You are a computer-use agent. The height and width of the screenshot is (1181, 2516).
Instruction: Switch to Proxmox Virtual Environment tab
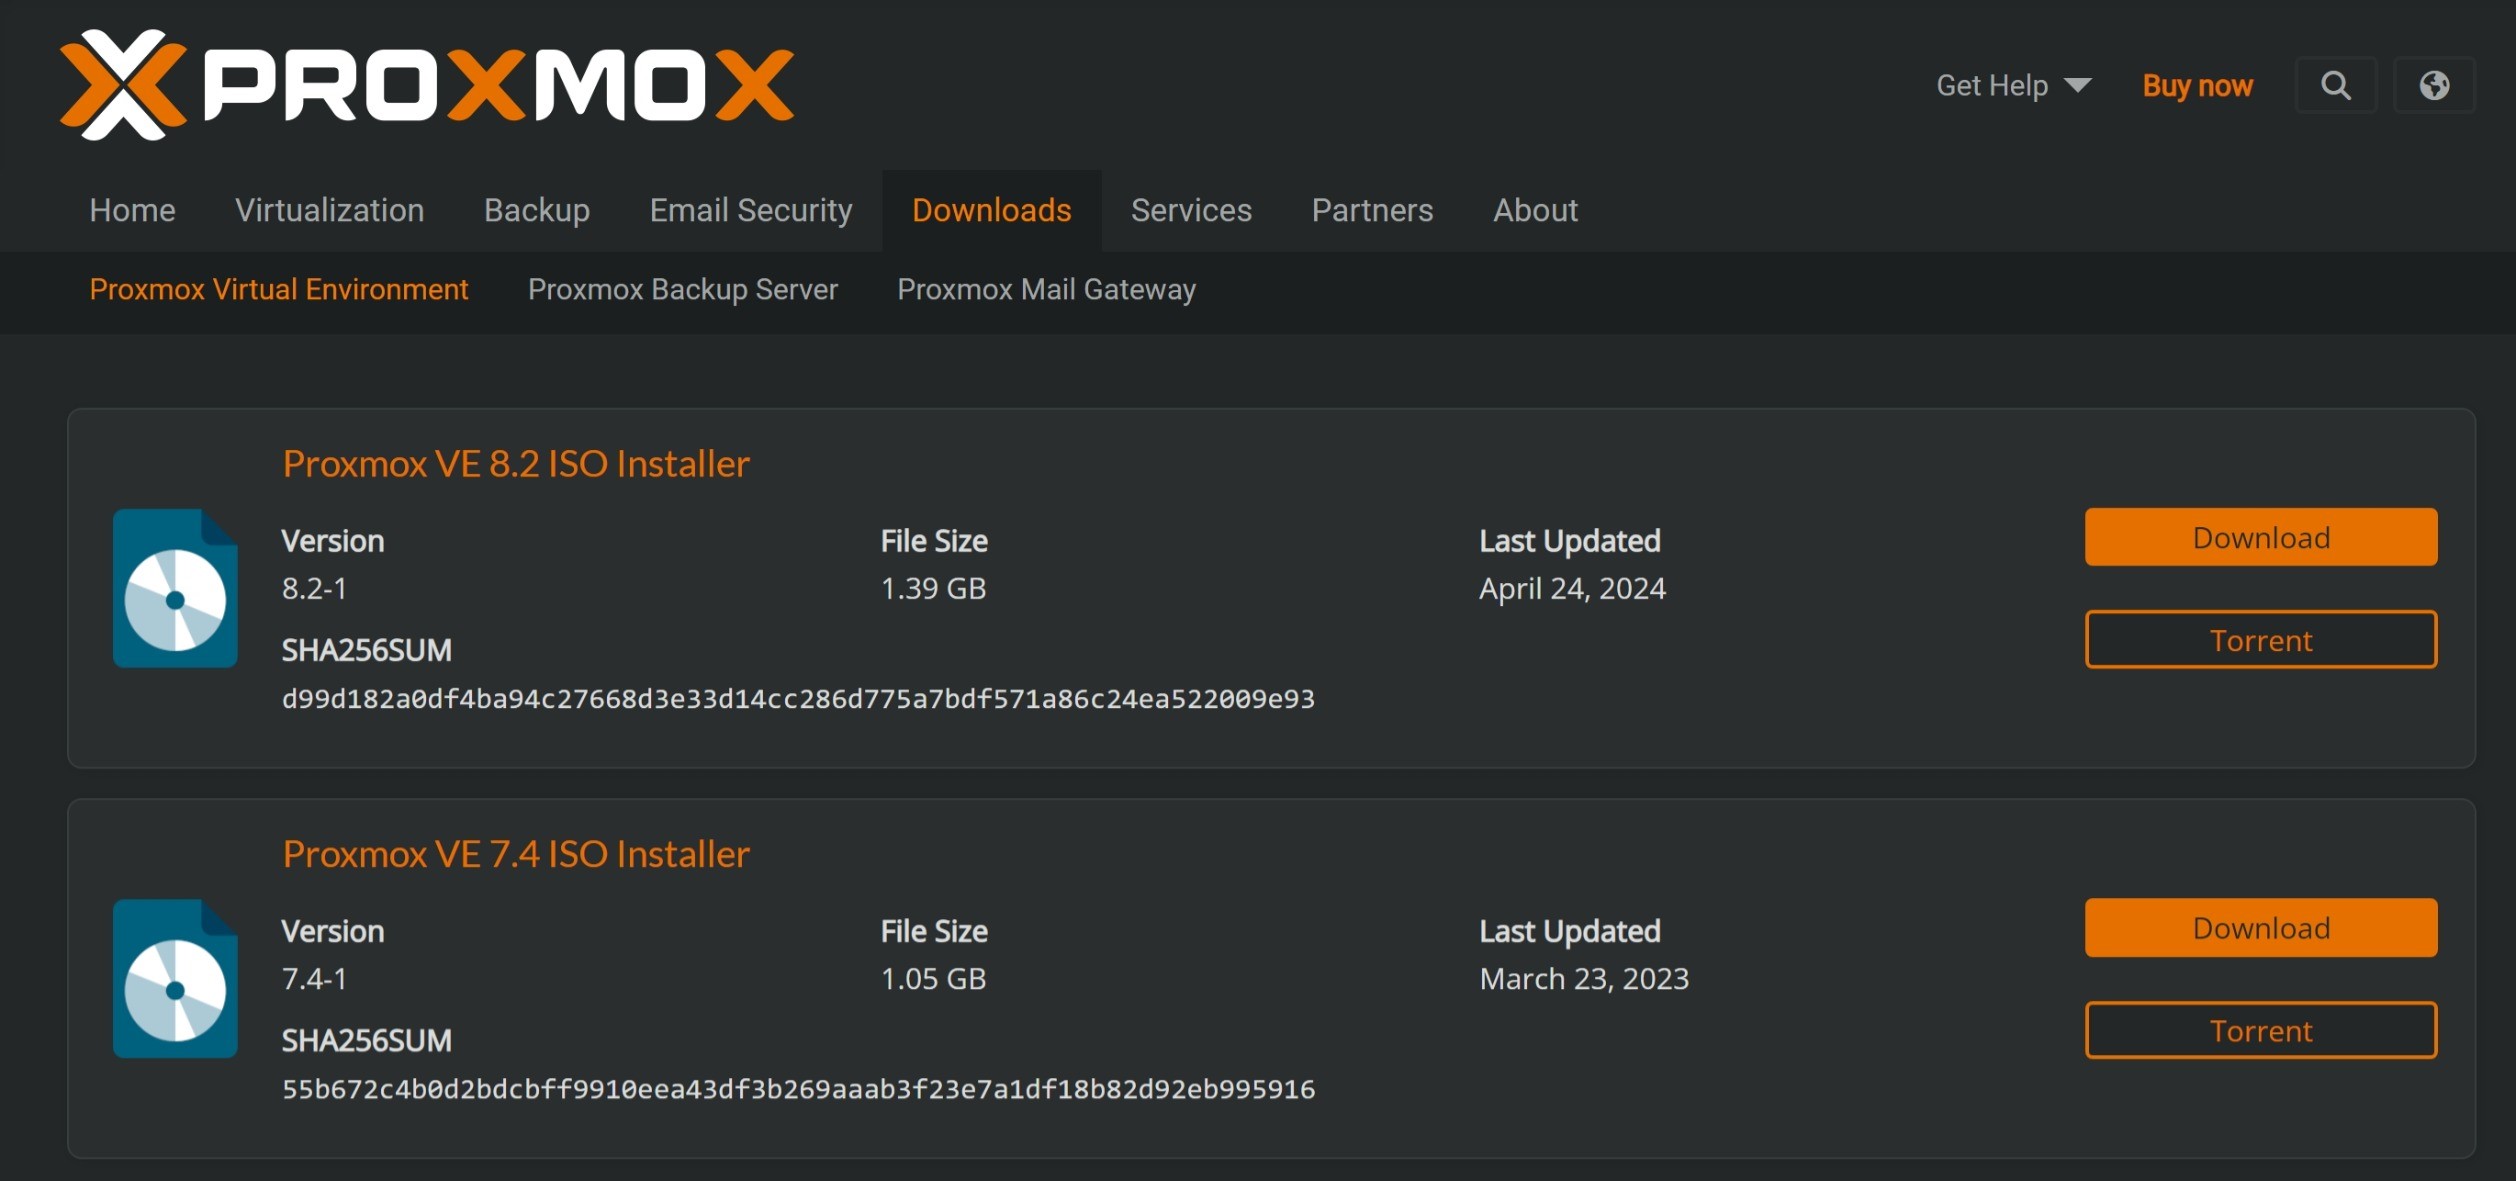[x=279, y=289]
